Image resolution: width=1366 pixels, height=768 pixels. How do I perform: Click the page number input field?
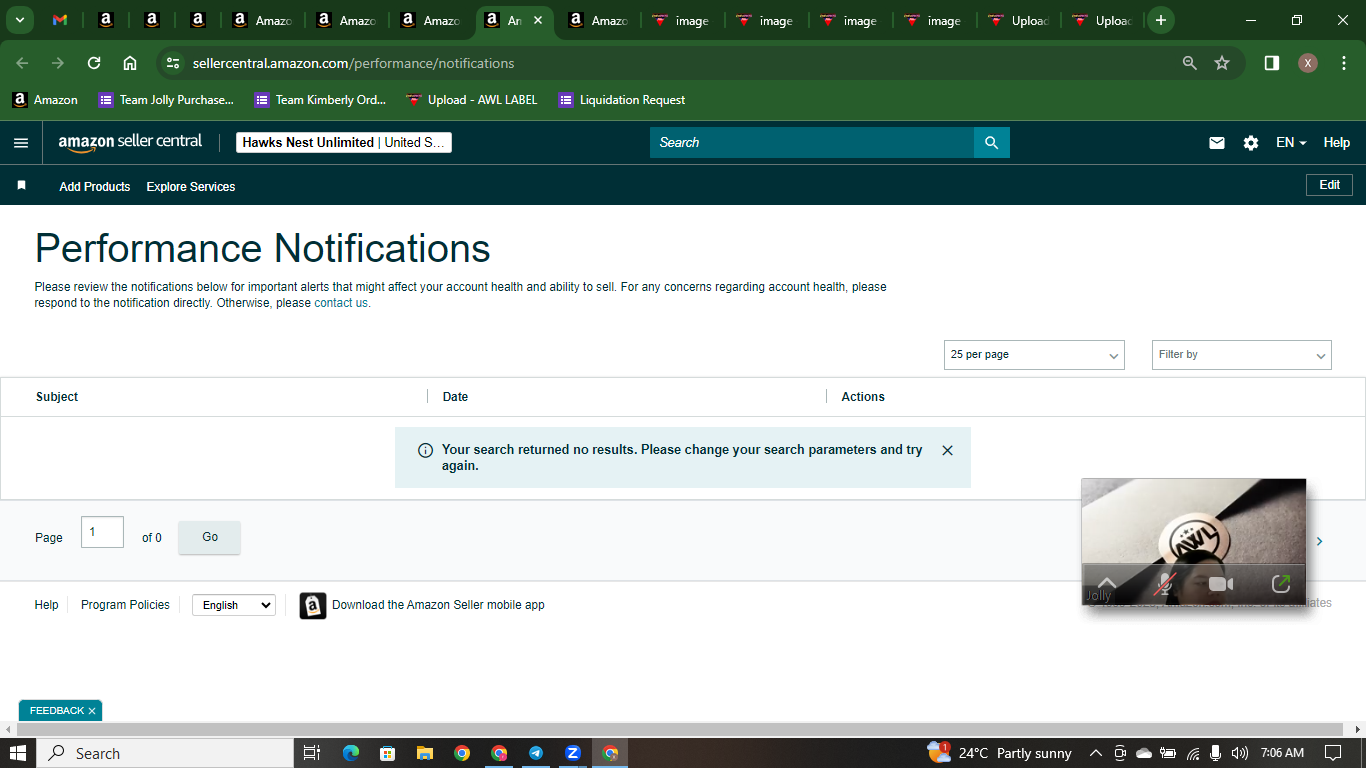pos(102,532)
